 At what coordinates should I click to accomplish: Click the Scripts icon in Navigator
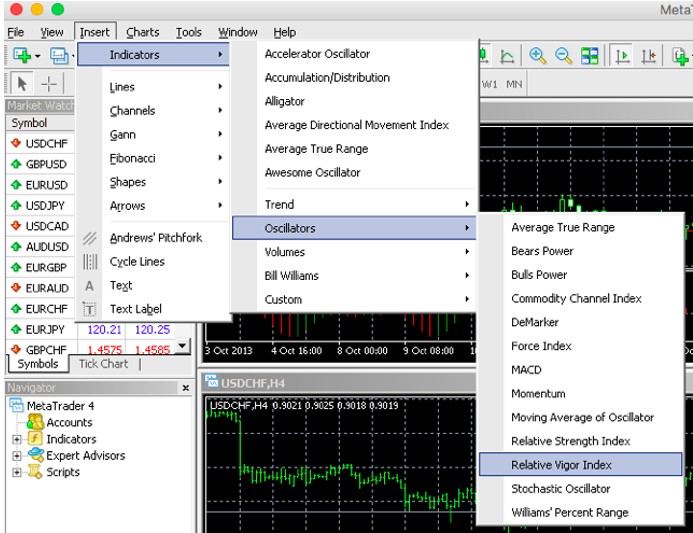point(35,472)
